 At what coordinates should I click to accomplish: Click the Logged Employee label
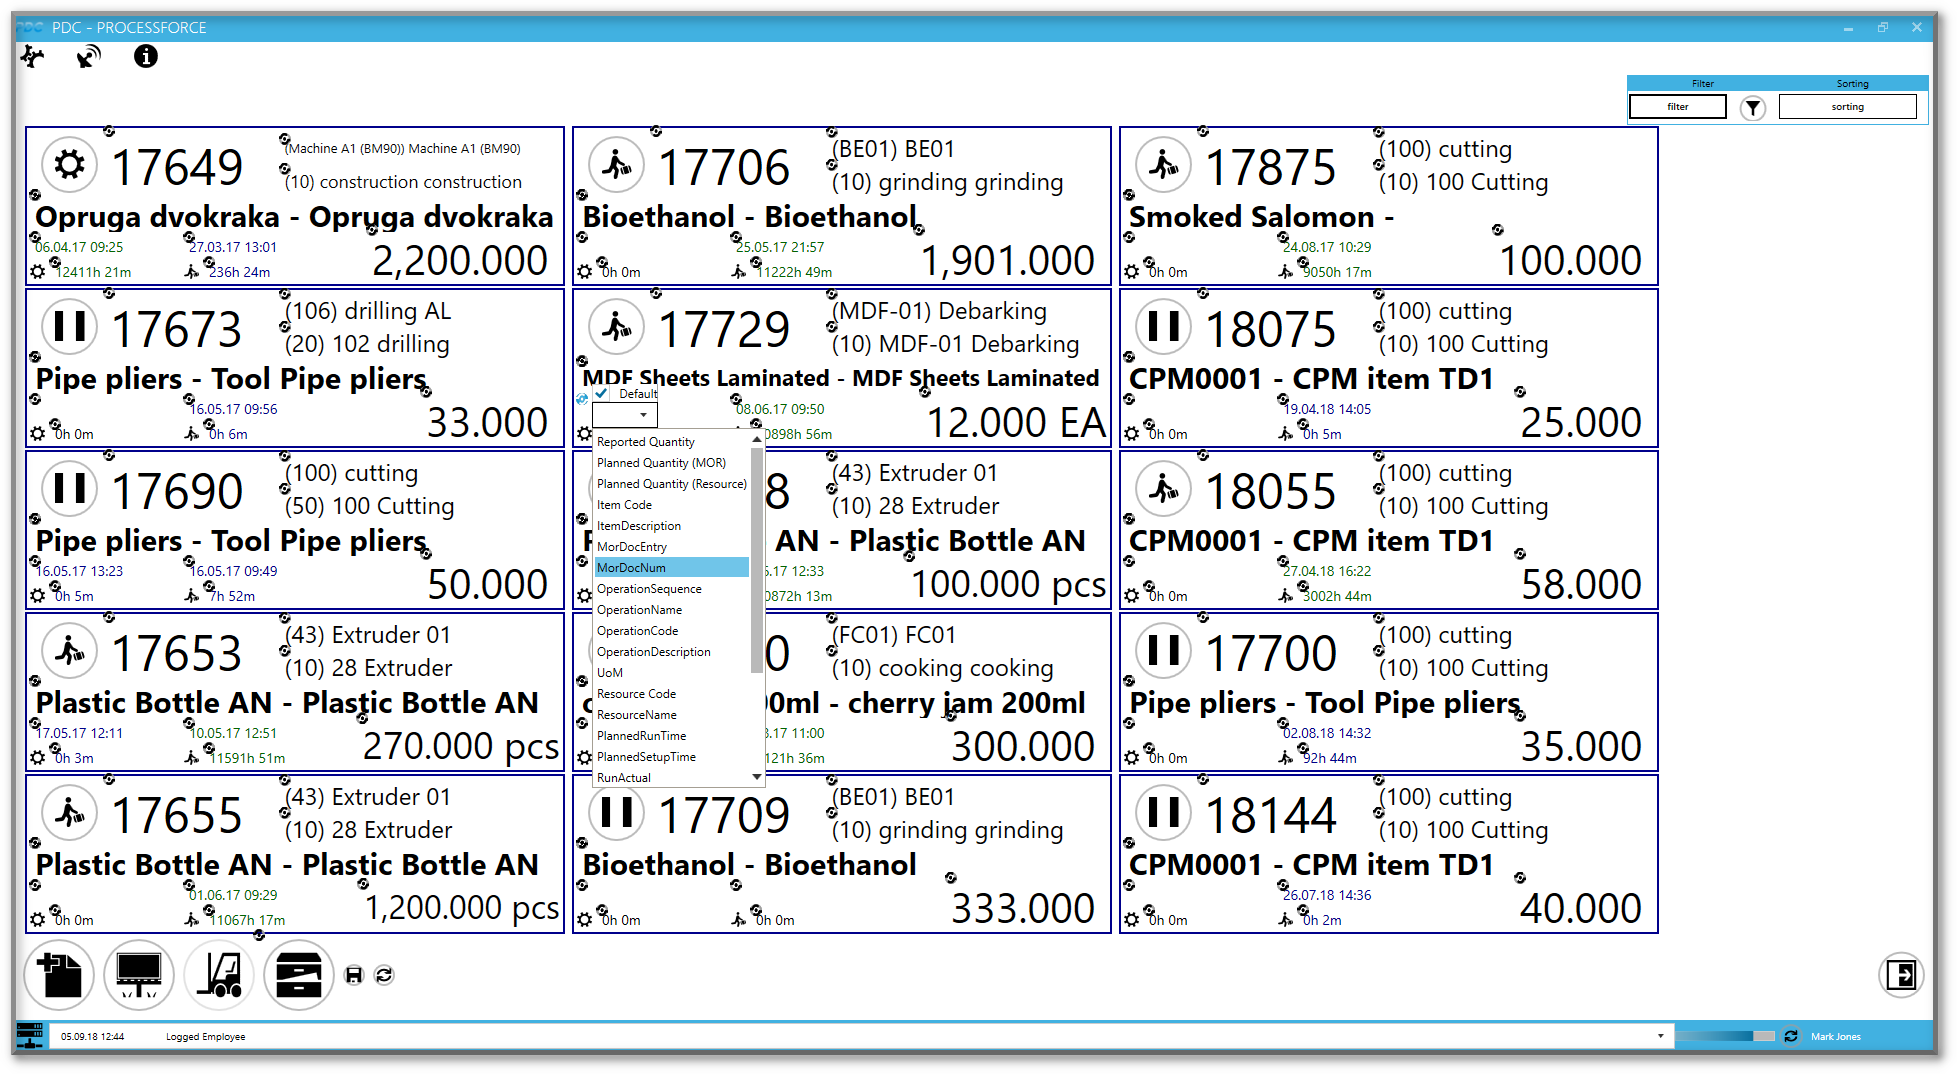click(205, 1037)
